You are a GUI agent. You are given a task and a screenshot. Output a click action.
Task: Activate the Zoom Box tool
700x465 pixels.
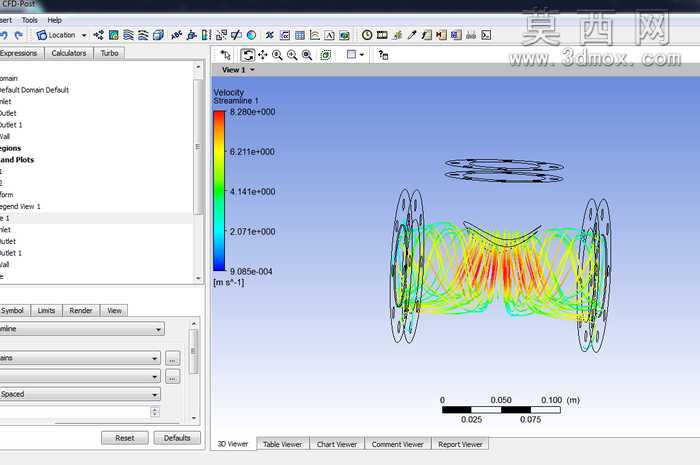[x=292, y=55]
